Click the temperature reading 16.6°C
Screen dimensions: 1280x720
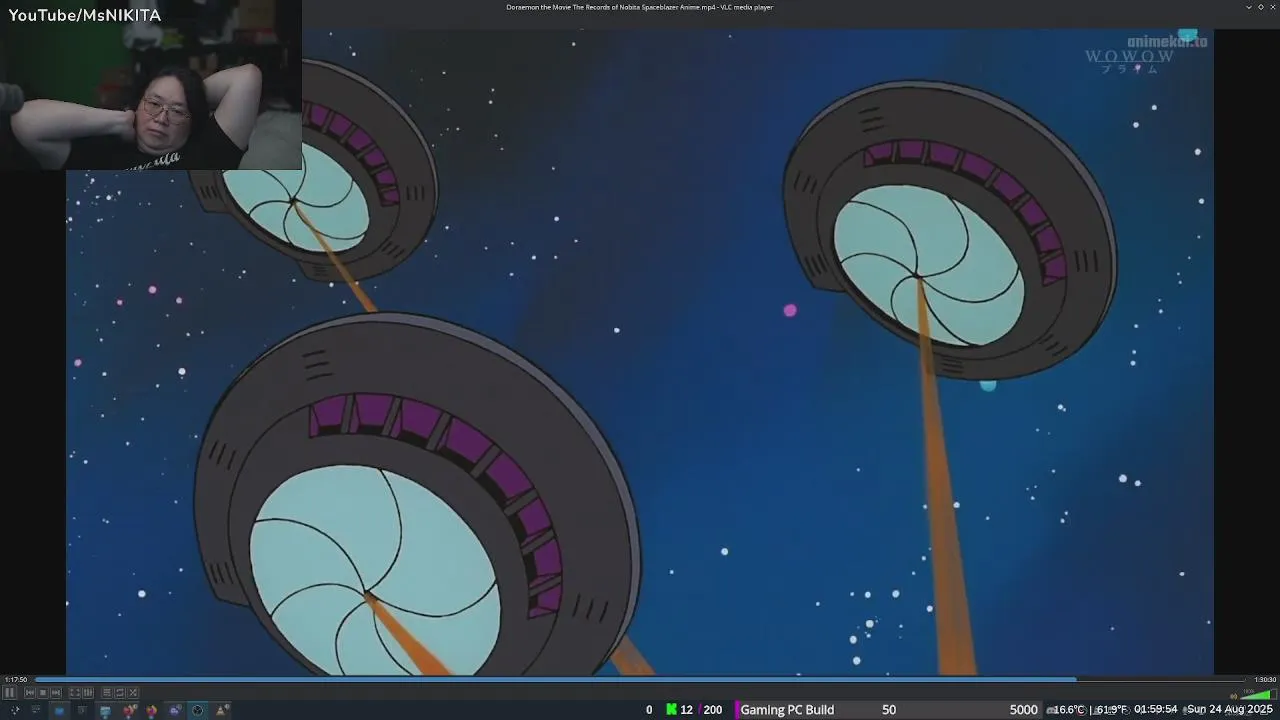click(1069, 710)
